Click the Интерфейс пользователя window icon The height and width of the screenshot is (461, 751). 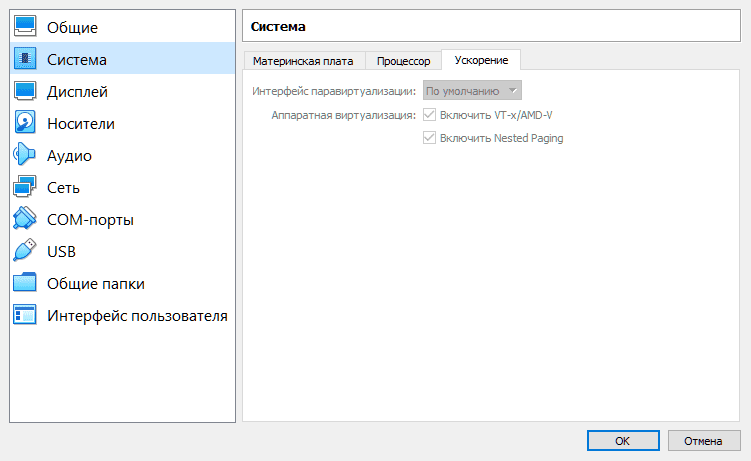pos(25,315)
